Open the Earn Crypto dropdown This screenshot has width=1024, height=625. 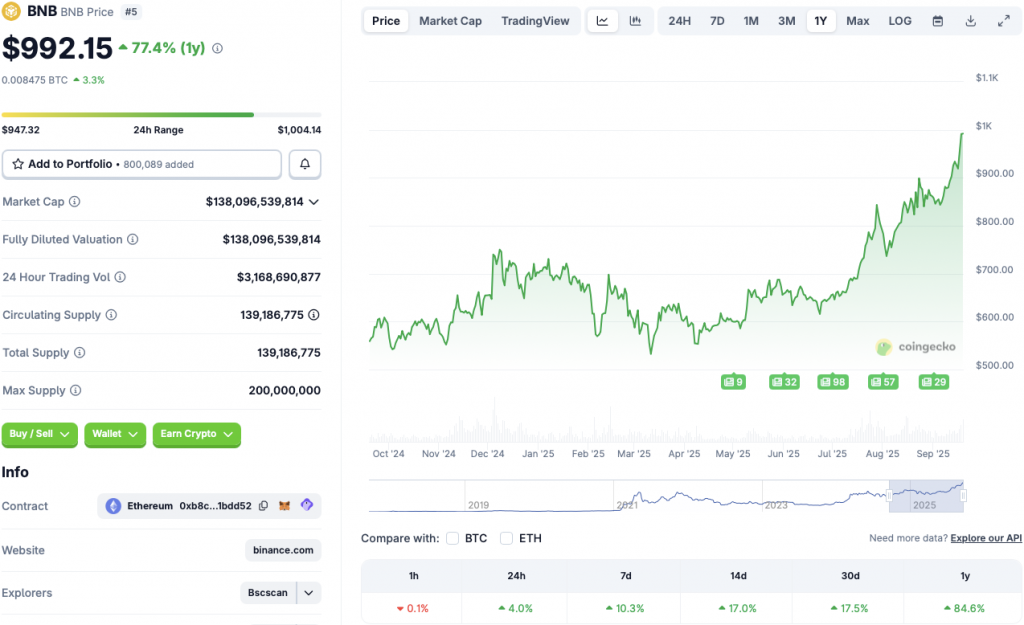point(196,434)
